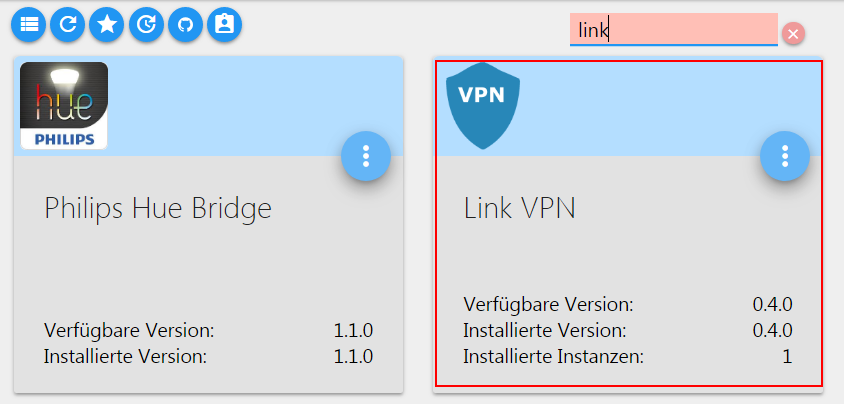Click the Link VPN card title
Viewport: 844px width, 404px height.
point(519,208)
